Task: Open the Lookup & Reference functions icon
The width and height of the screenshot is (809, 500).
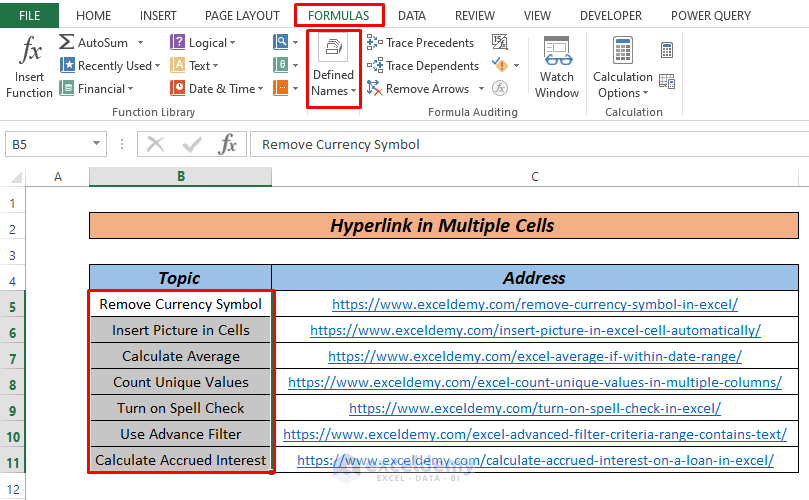Action: (x=281, y=42)
